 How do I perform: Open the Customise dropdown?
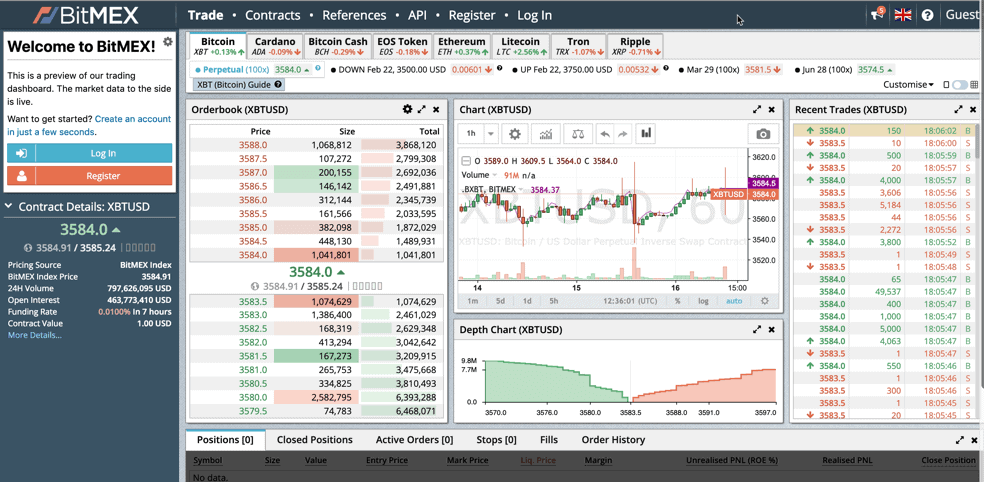(908, 85)
